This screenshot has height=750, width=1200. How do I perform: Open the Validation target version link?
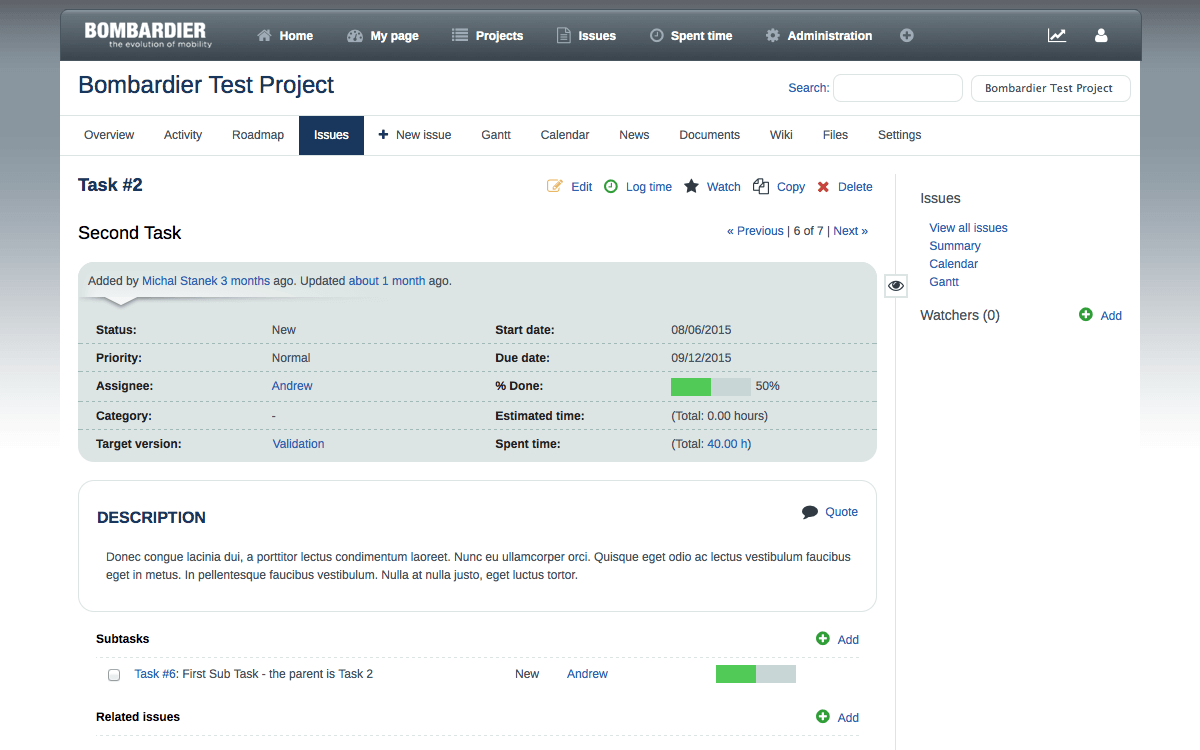click(x=298, y=444)
